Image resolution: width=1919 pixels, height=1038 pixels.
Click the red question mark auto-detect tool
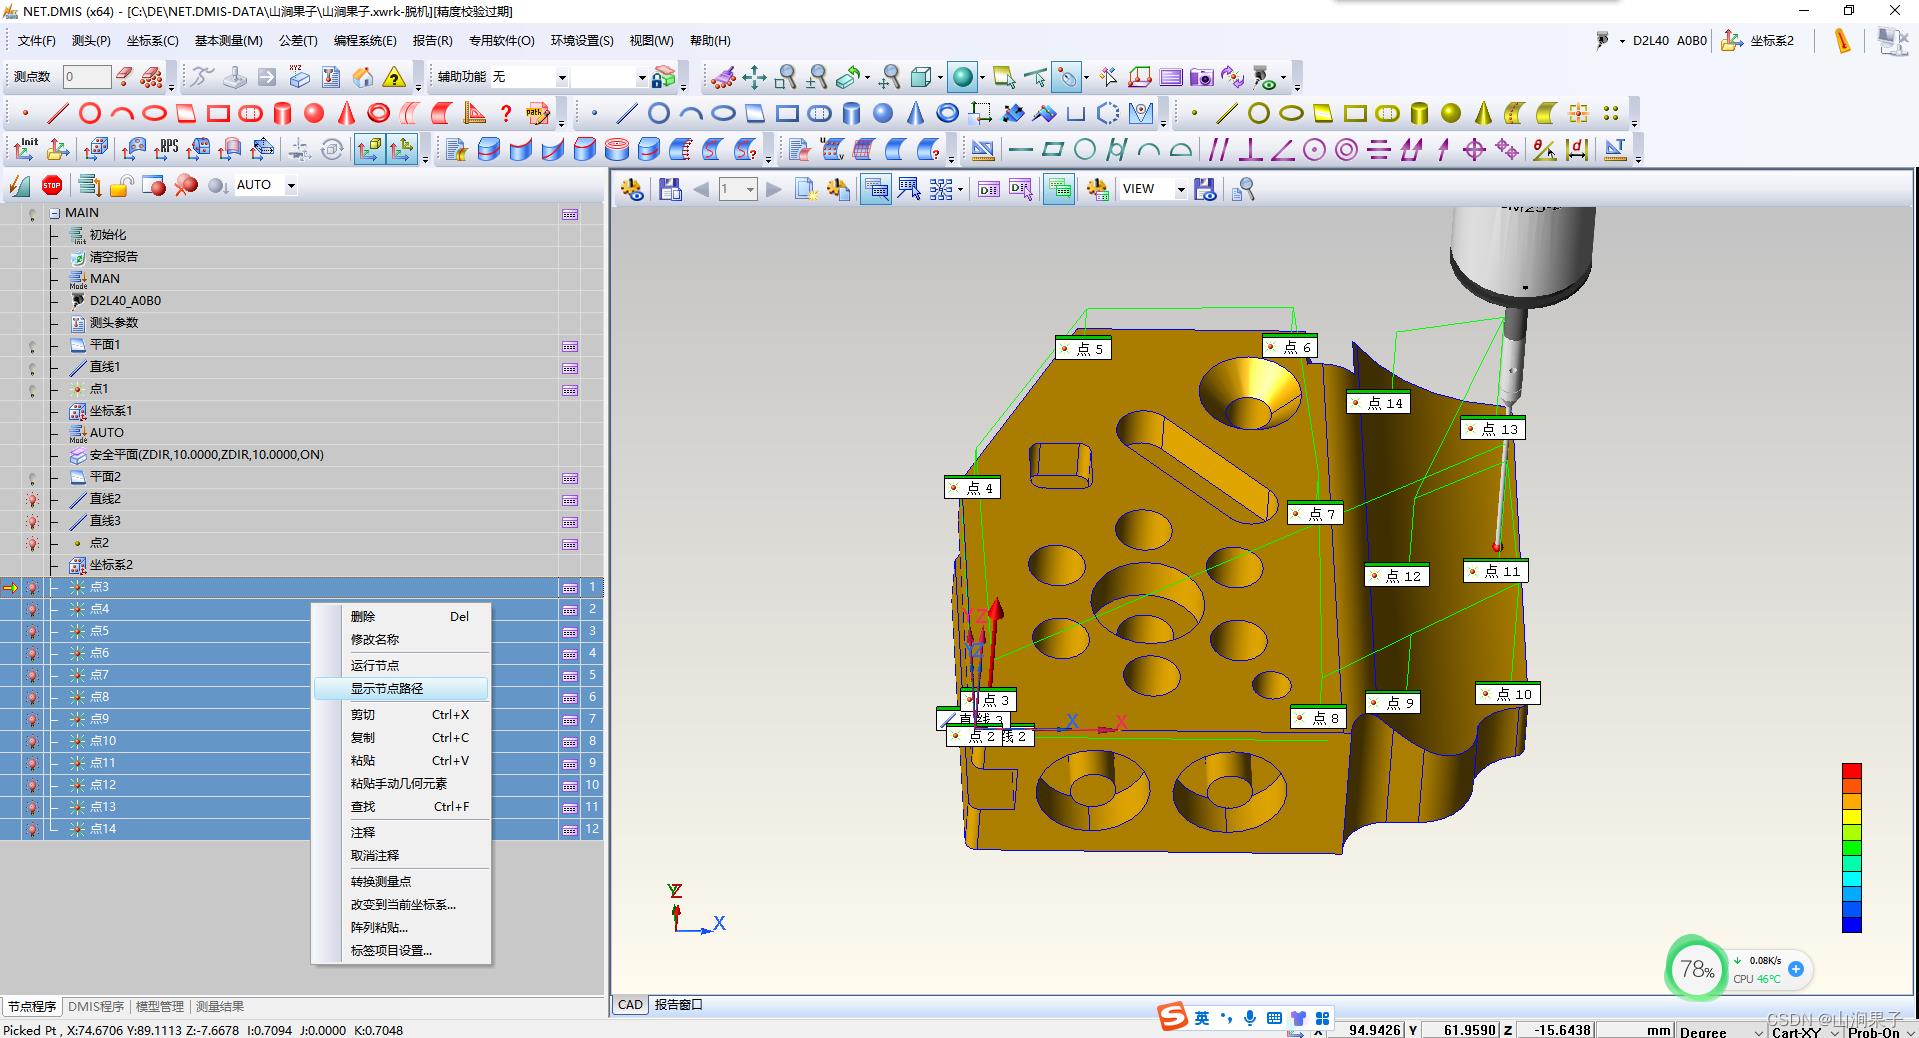(x=506, y=113)
